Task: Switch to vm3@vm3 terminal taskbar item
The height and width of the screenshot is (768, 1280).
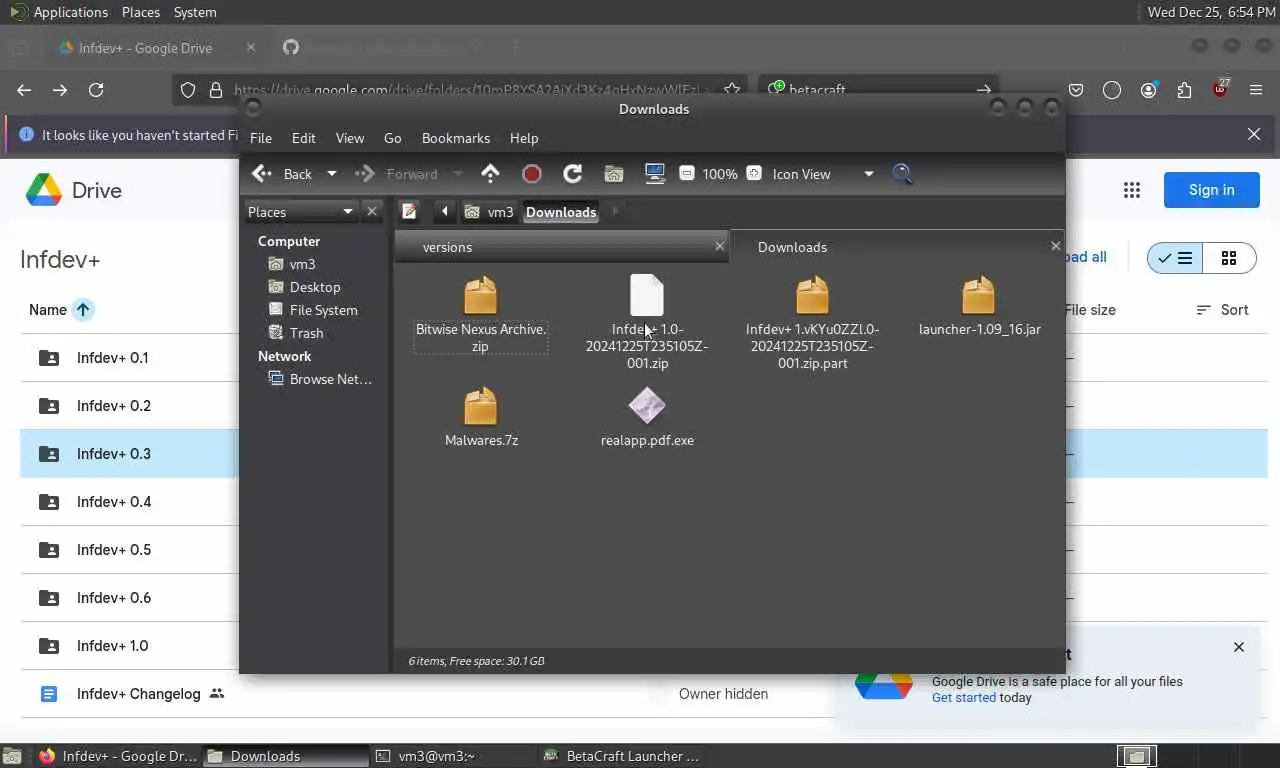Action: coord(453,756)
